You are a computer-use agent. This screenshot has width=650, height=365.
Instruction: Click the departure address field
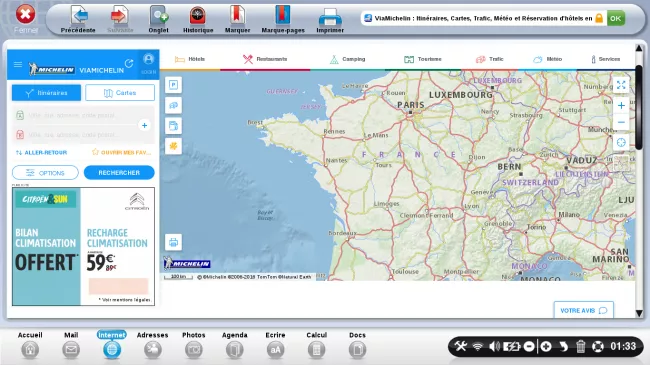pyautogui.click(x=75, y=115)
